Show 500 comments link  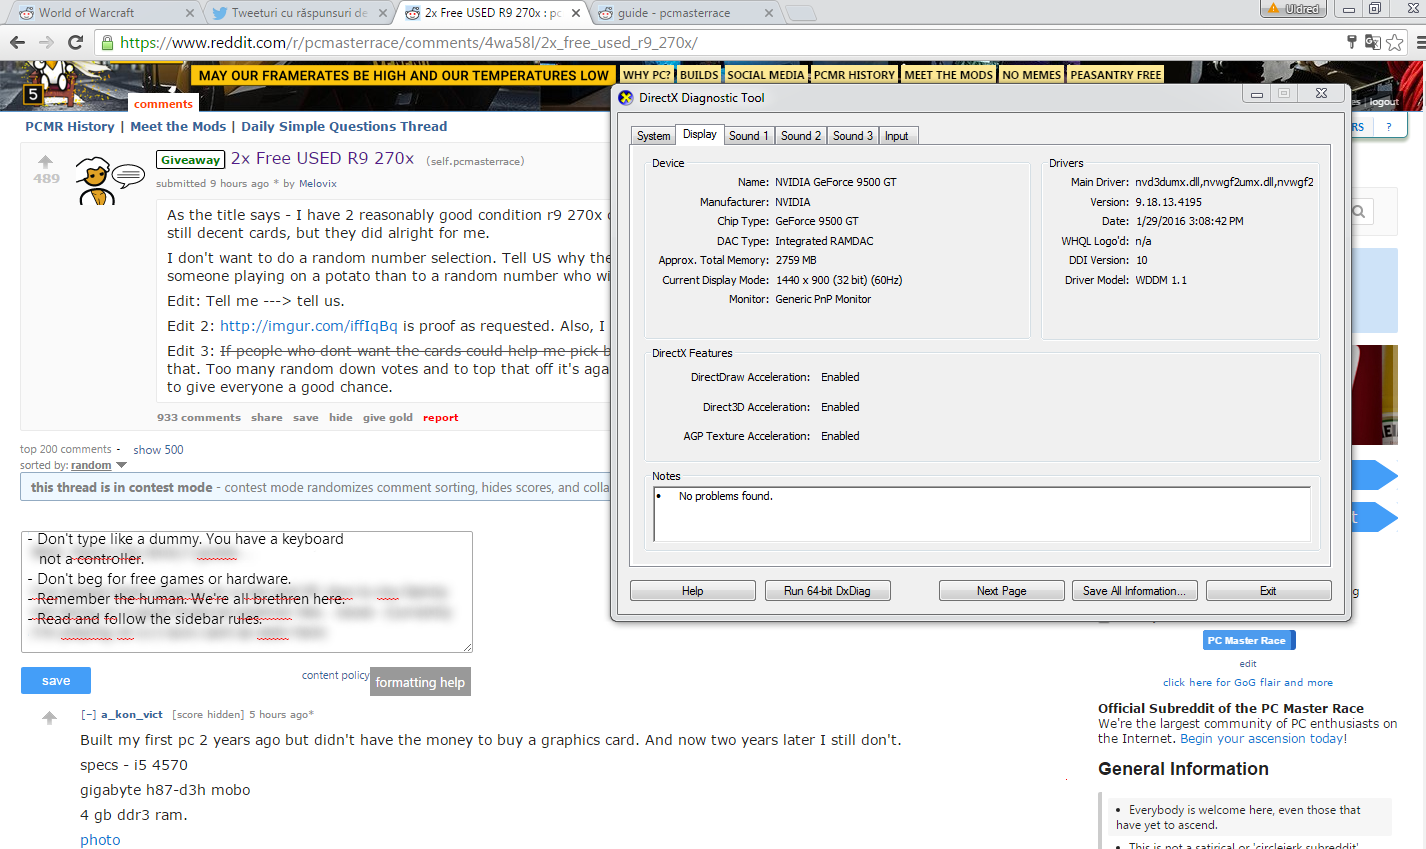tap(159, 450)
